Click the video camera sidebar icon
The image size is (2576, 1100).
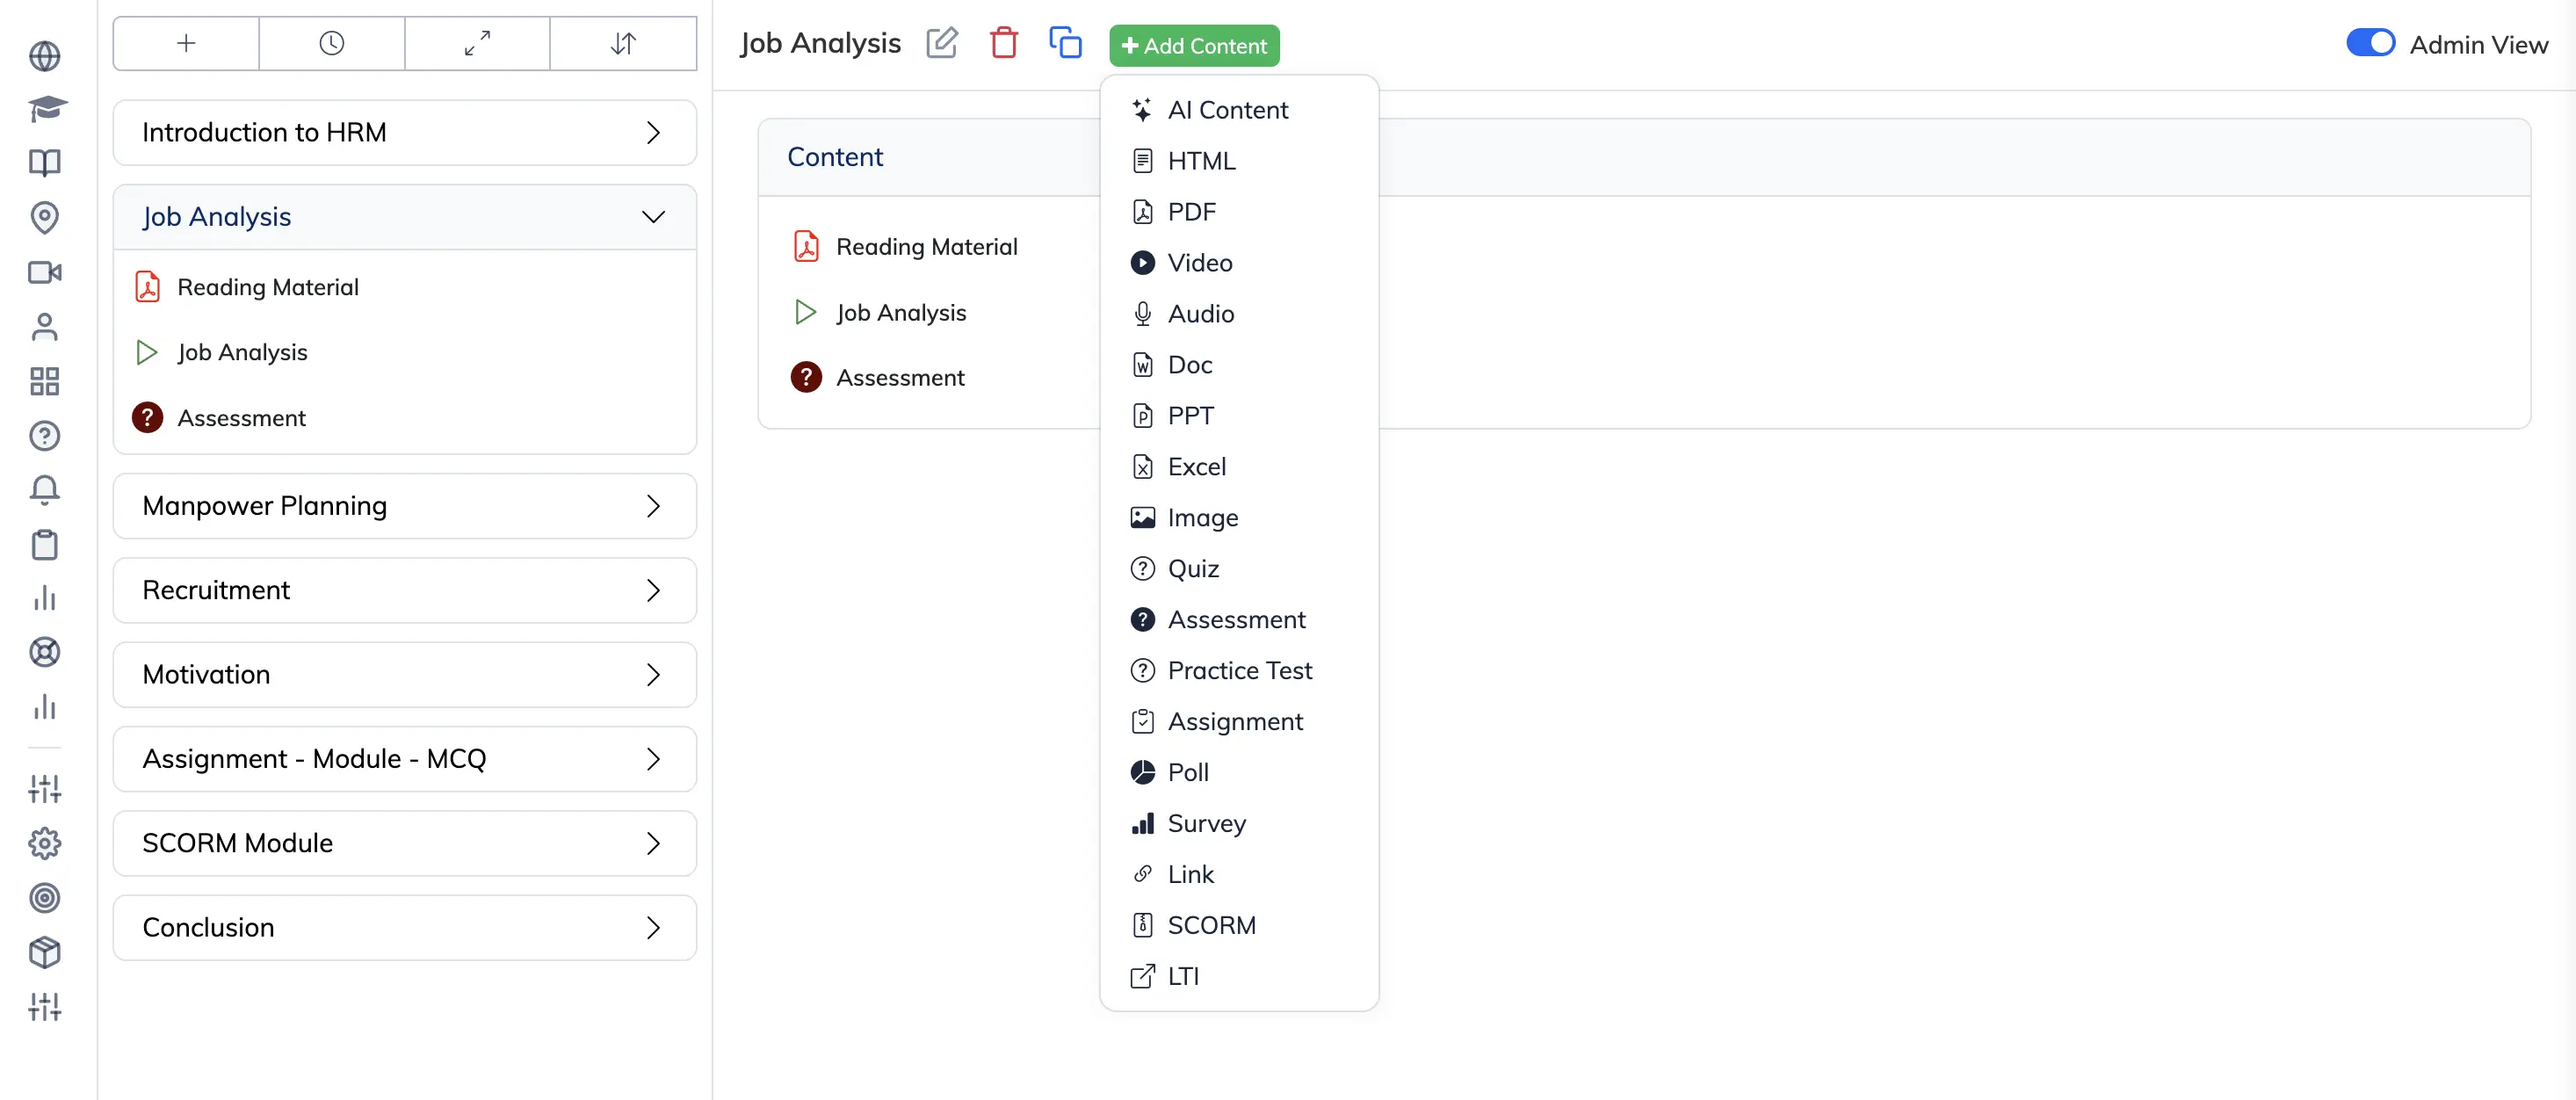(44, 272)
